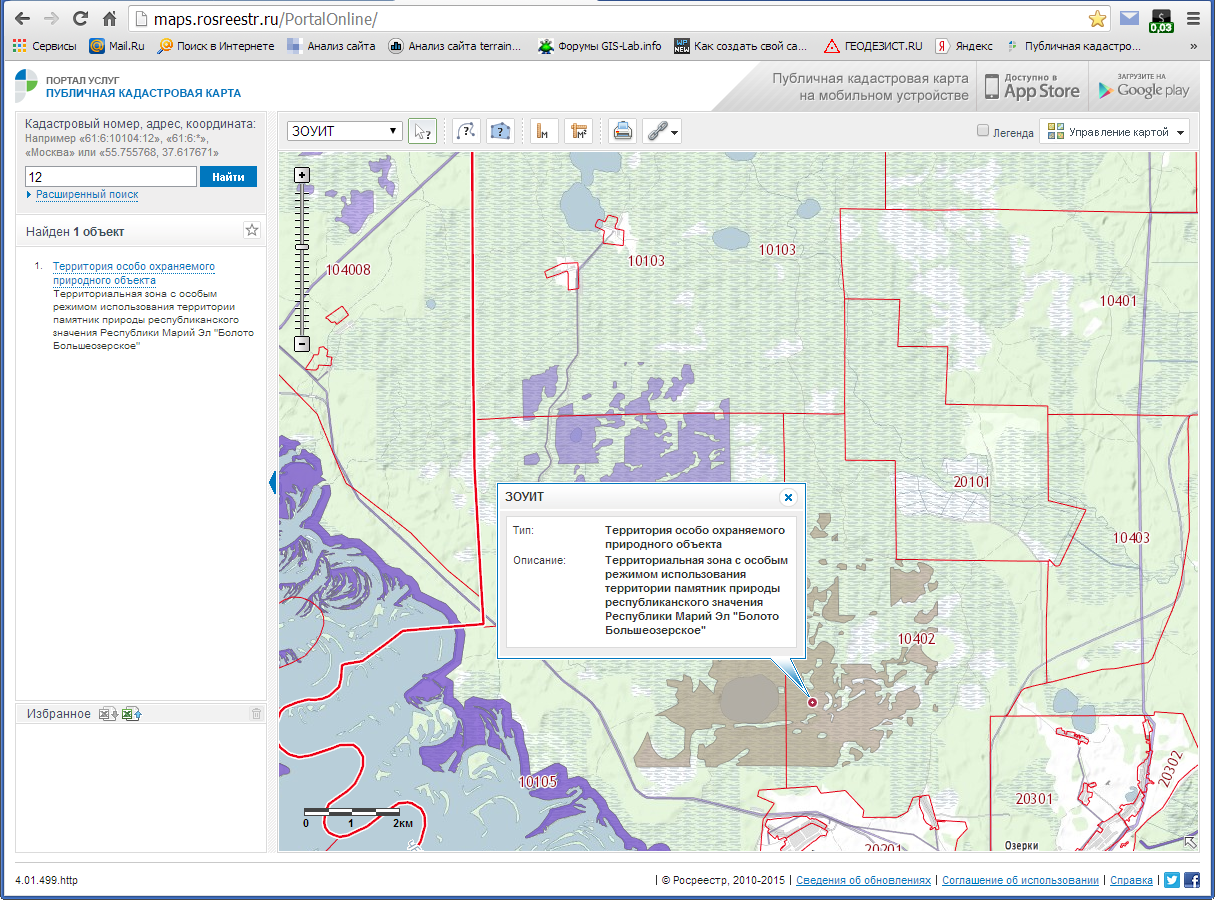Viewport: 1215px width, 900px height.
Task: Open the first Анализ сайта bookmark
Action: (331, 46)
